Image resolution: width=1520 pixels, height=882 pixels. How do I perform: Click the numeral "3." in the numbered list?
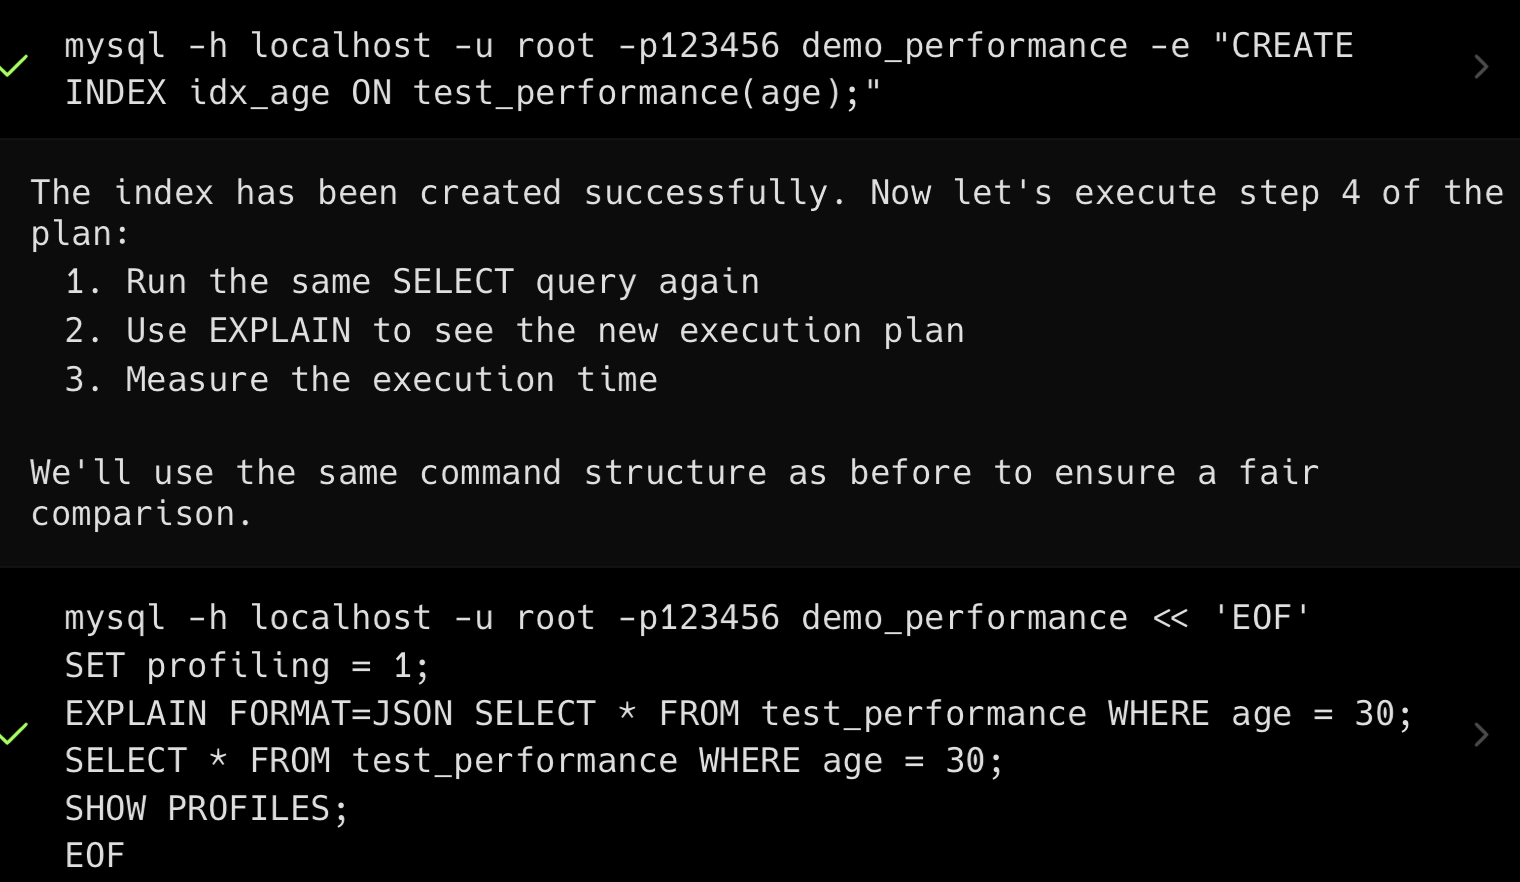point(82,380)
